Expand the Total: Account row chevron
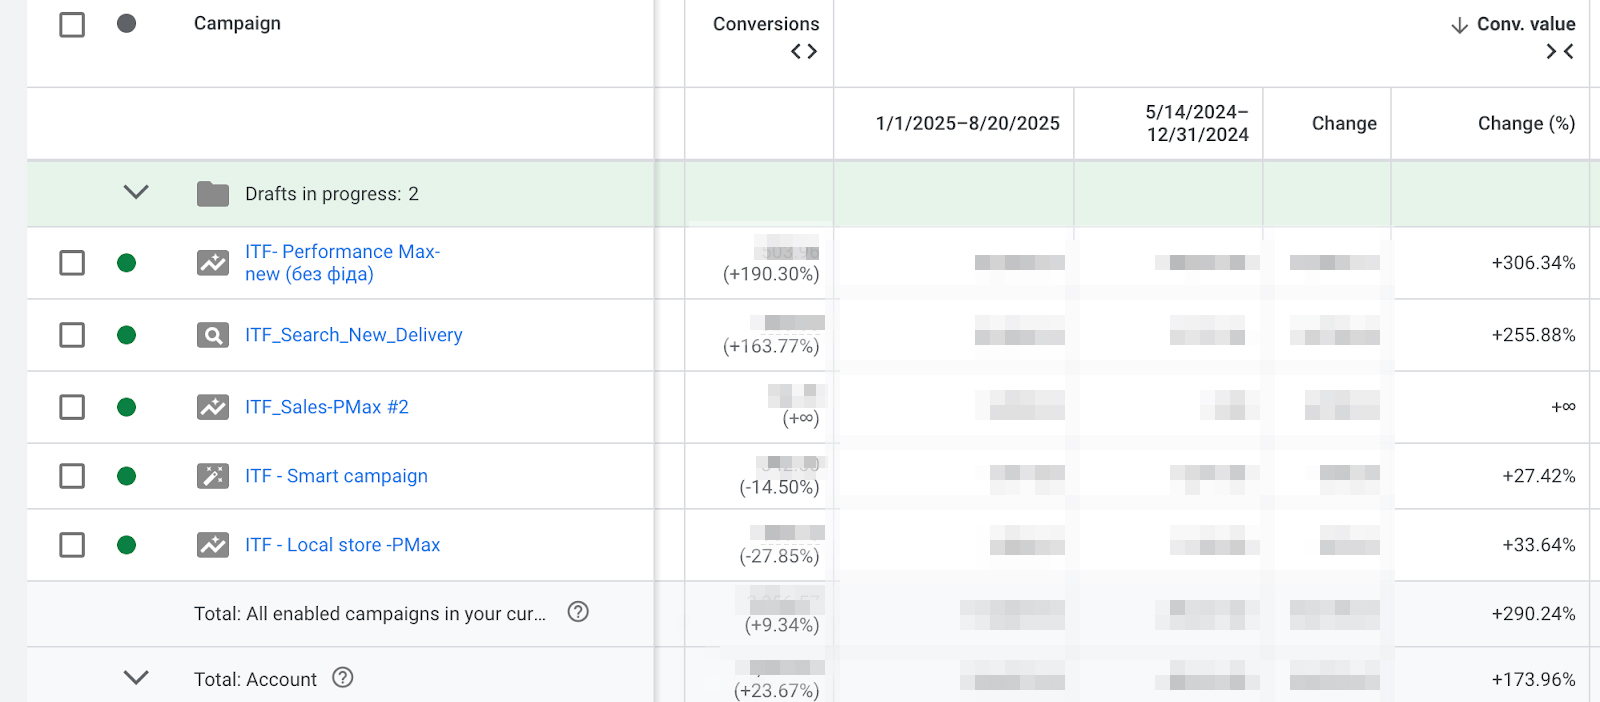The width and height of the screenshot is (1600, 702). coord(136,678)
